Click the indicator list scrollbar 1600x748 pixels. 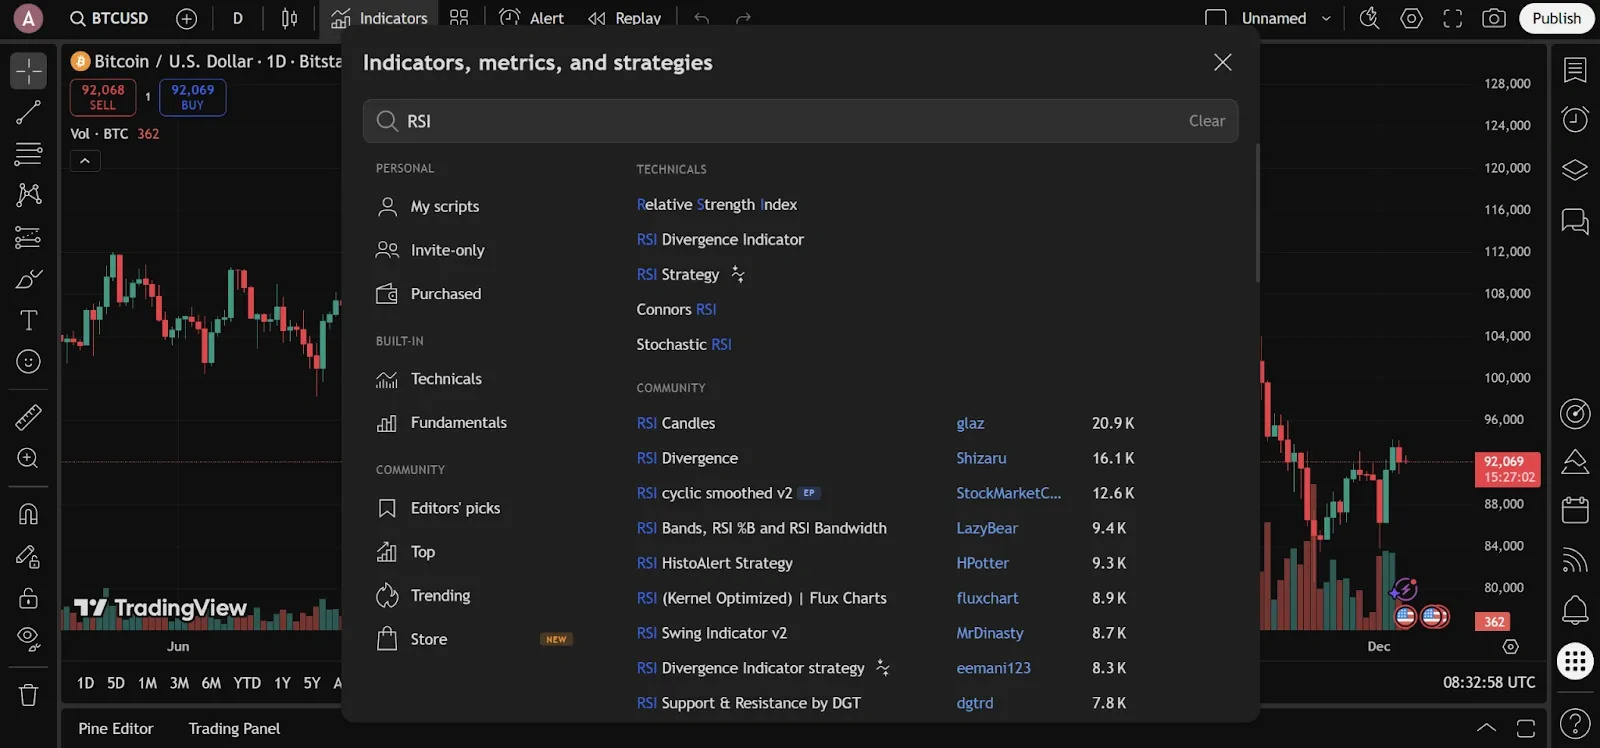[x=1257, y=213]
